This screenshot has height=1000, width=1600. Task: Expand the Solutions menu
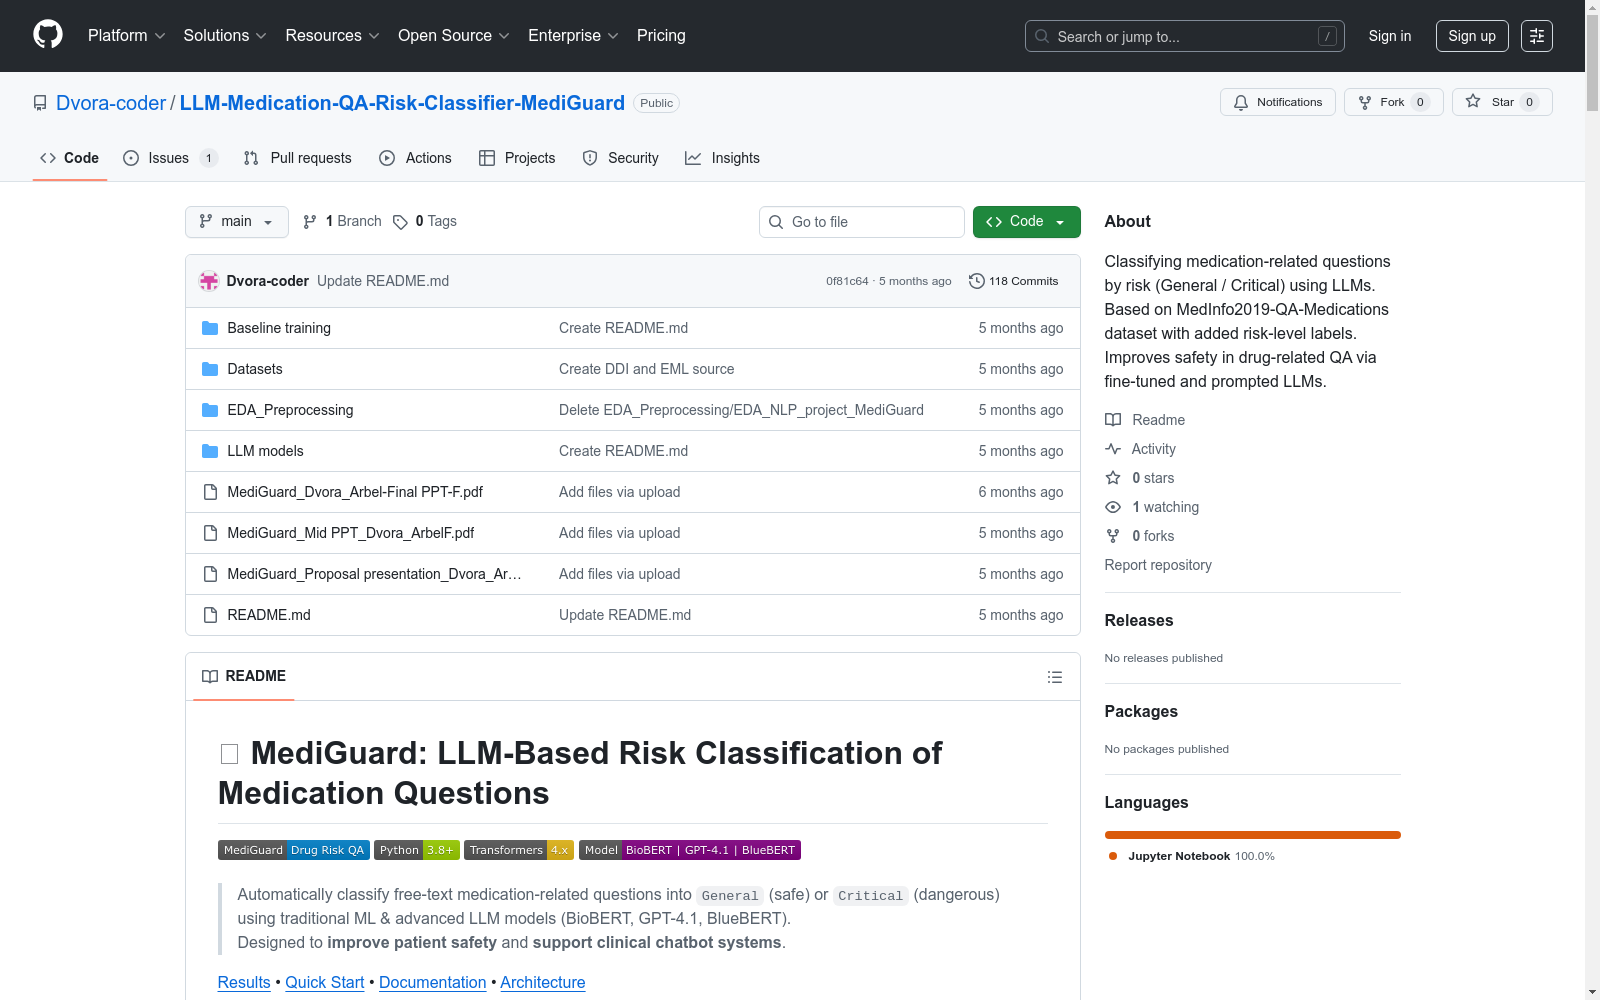(x=225, y=36)
